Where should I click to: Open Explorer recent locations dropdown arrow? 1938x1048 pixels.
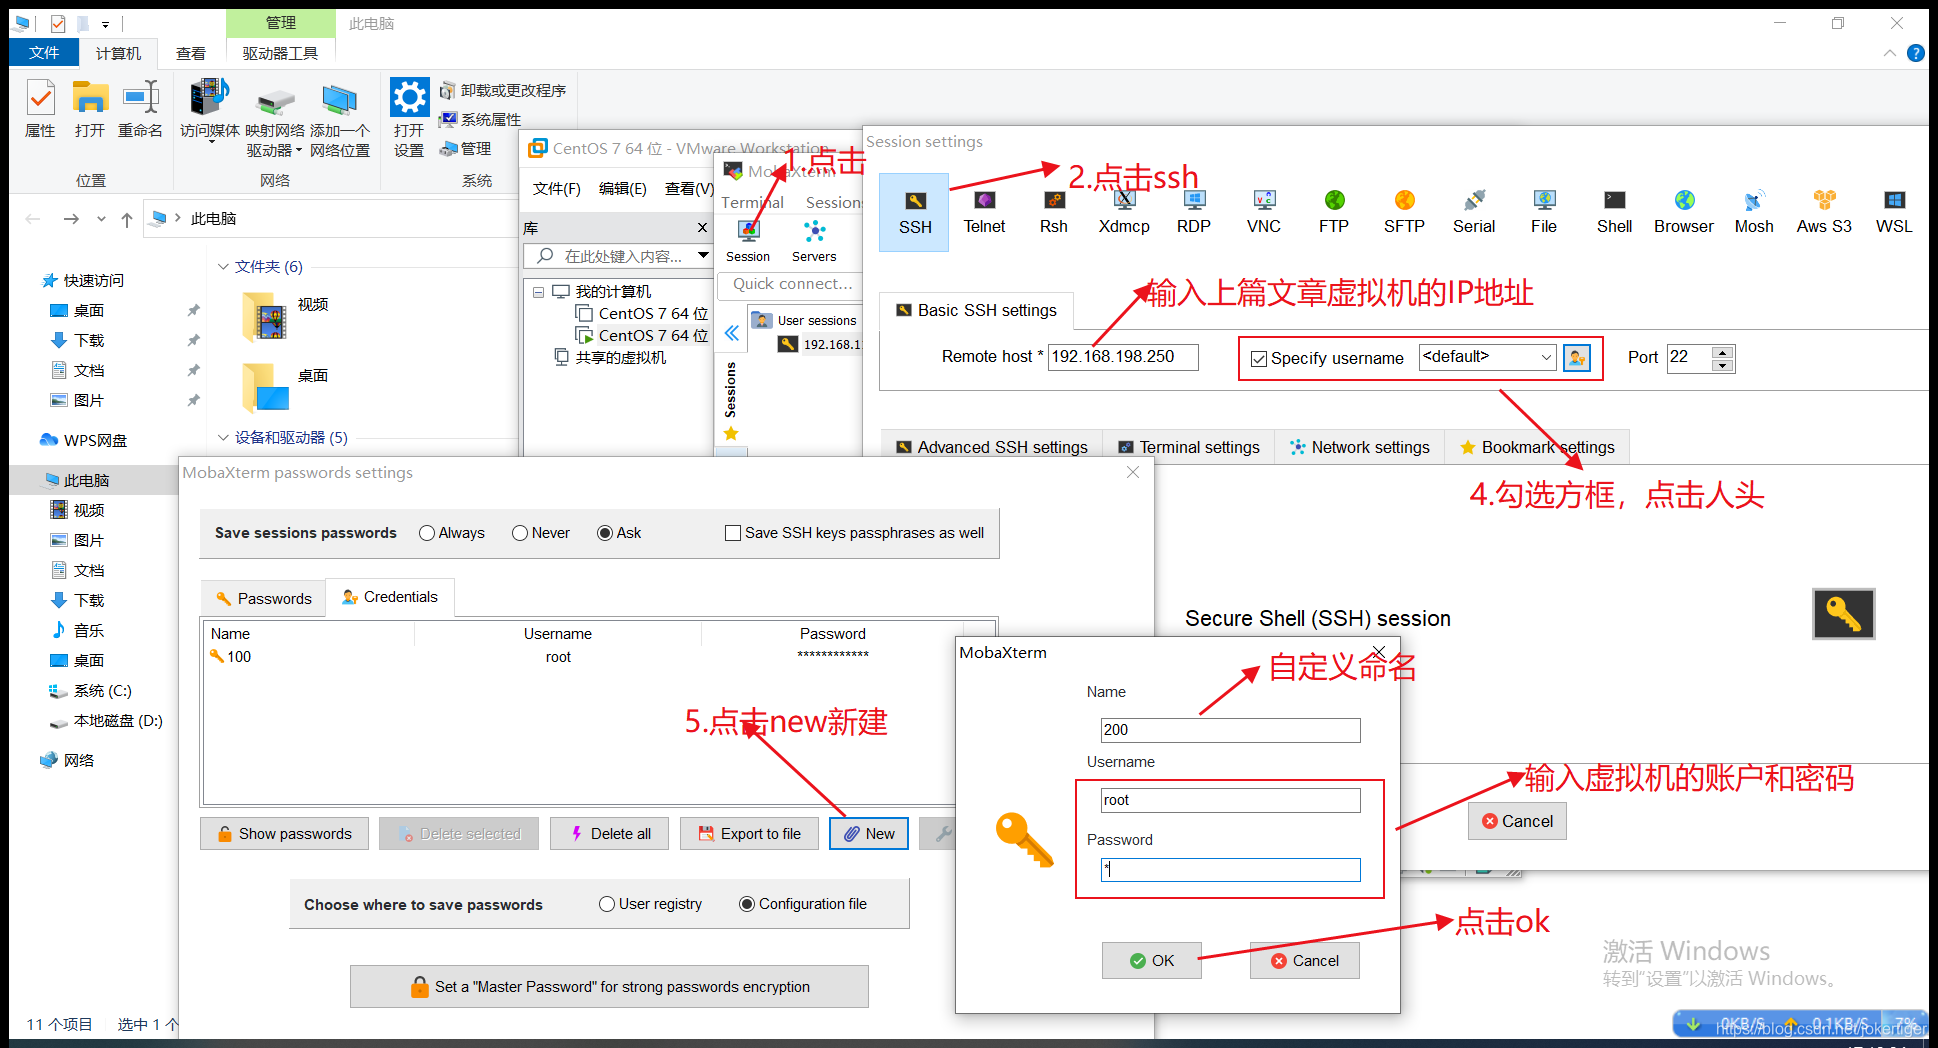pyautogui.click(x=101, y=219)
